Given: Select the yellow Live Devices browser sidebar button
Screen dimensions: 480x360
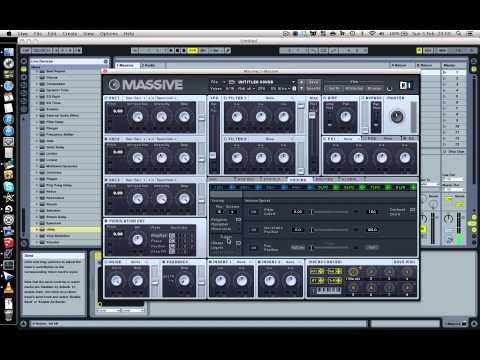Looking at the screenshot, I should click(x=24, y=69).
